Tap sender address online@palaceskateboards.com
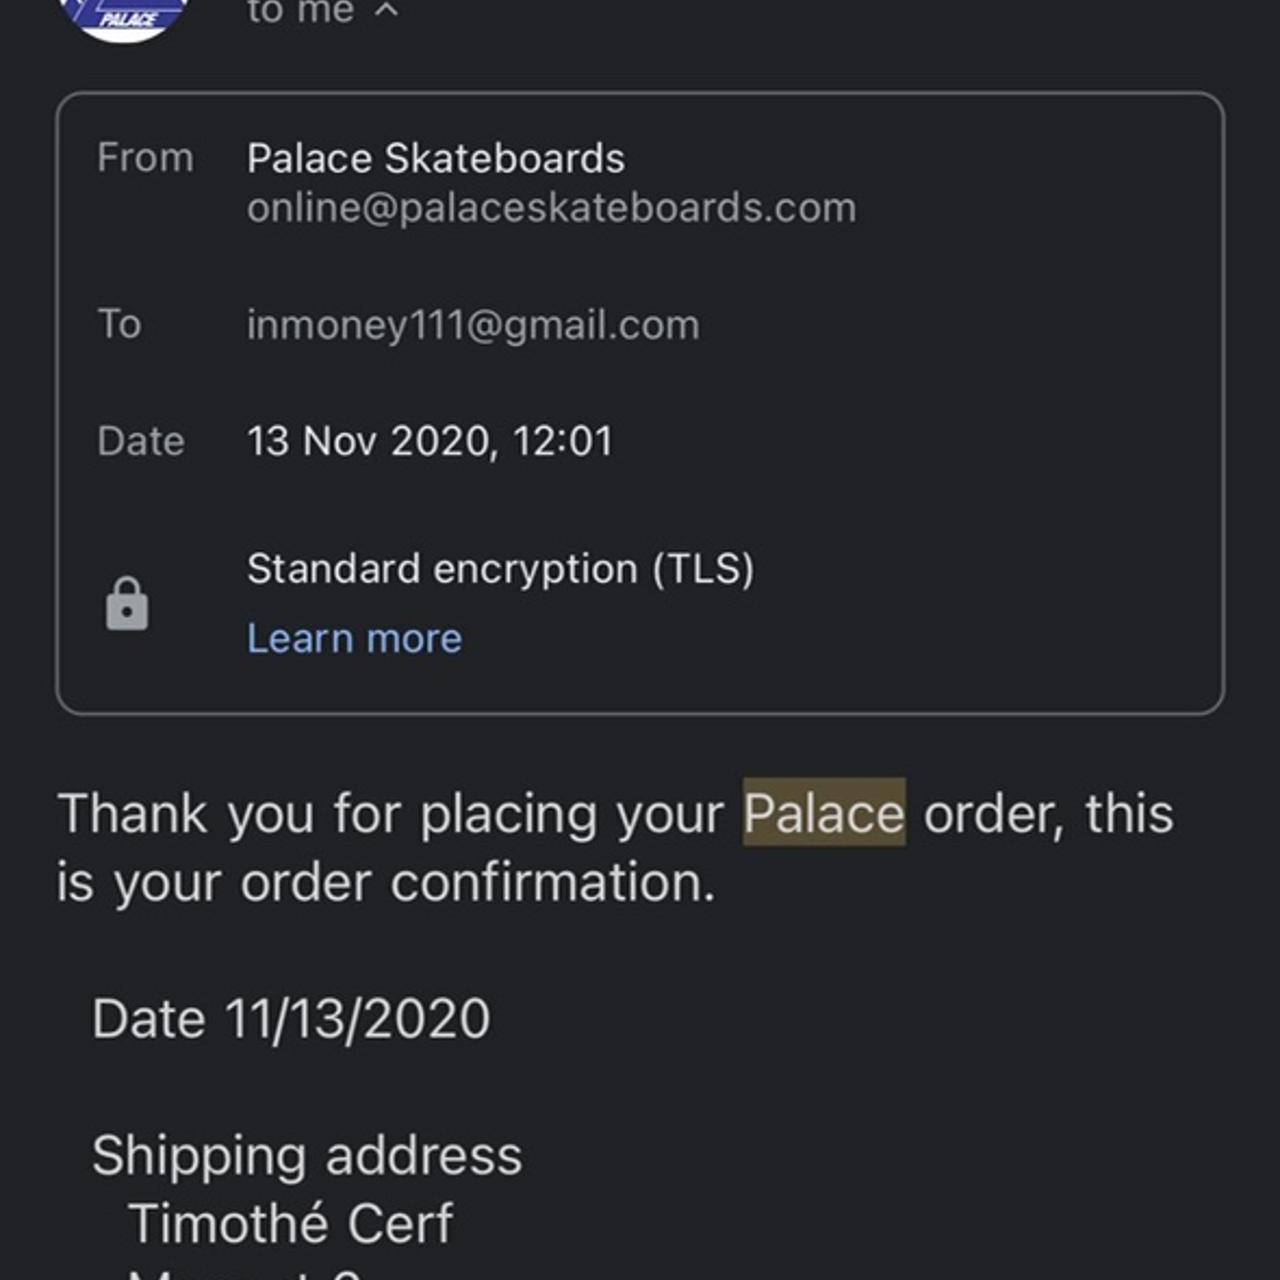1280x1280 pixels. [x=551, y=208]
